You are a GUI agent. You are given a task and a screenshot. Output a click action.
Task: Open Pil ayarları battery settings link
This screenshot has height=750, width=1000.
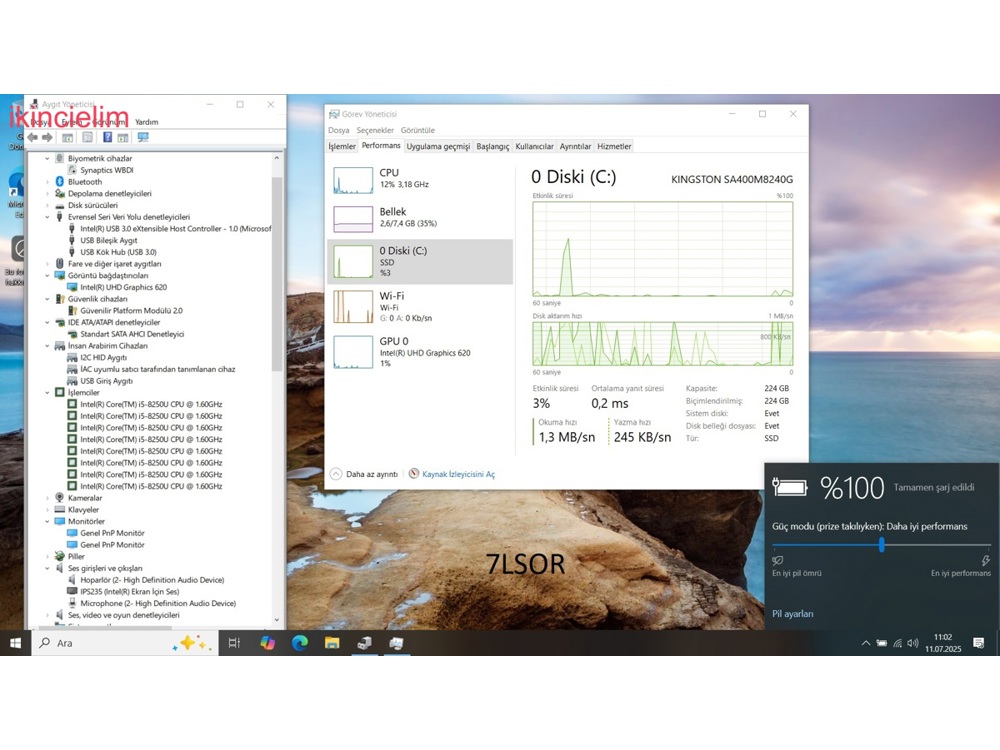(793, 614)
